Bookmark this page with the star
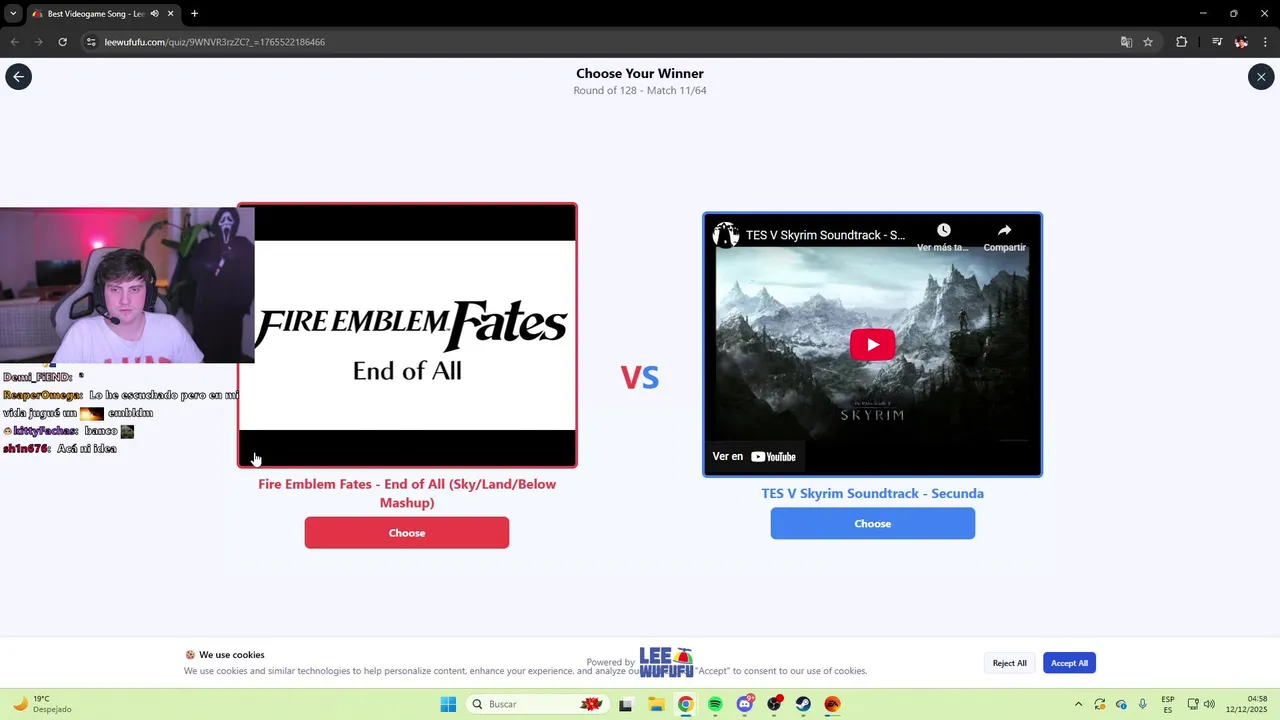1280x720 pixels. pyautogui.click(x=1148, y=42)
